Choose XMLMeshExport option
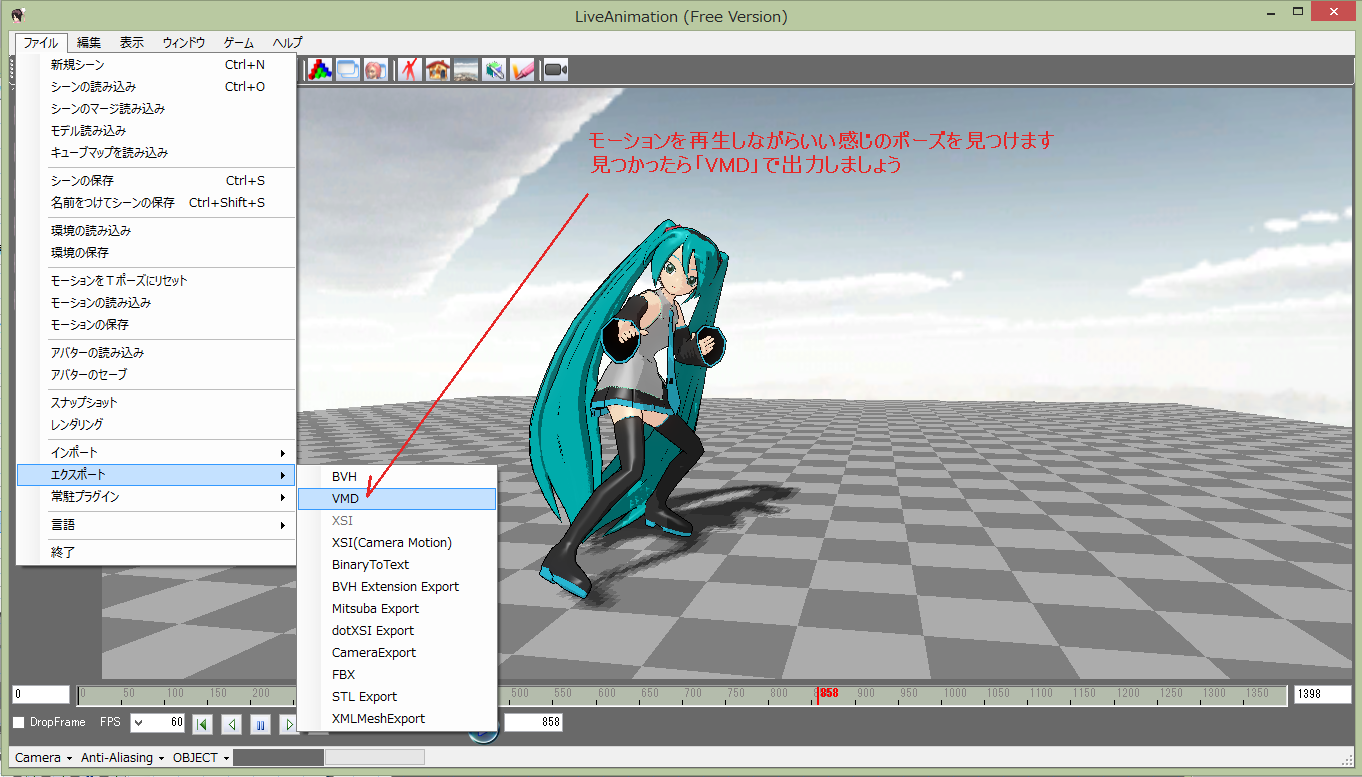This screenshot has height=777, width=1362. pos(397,719)
